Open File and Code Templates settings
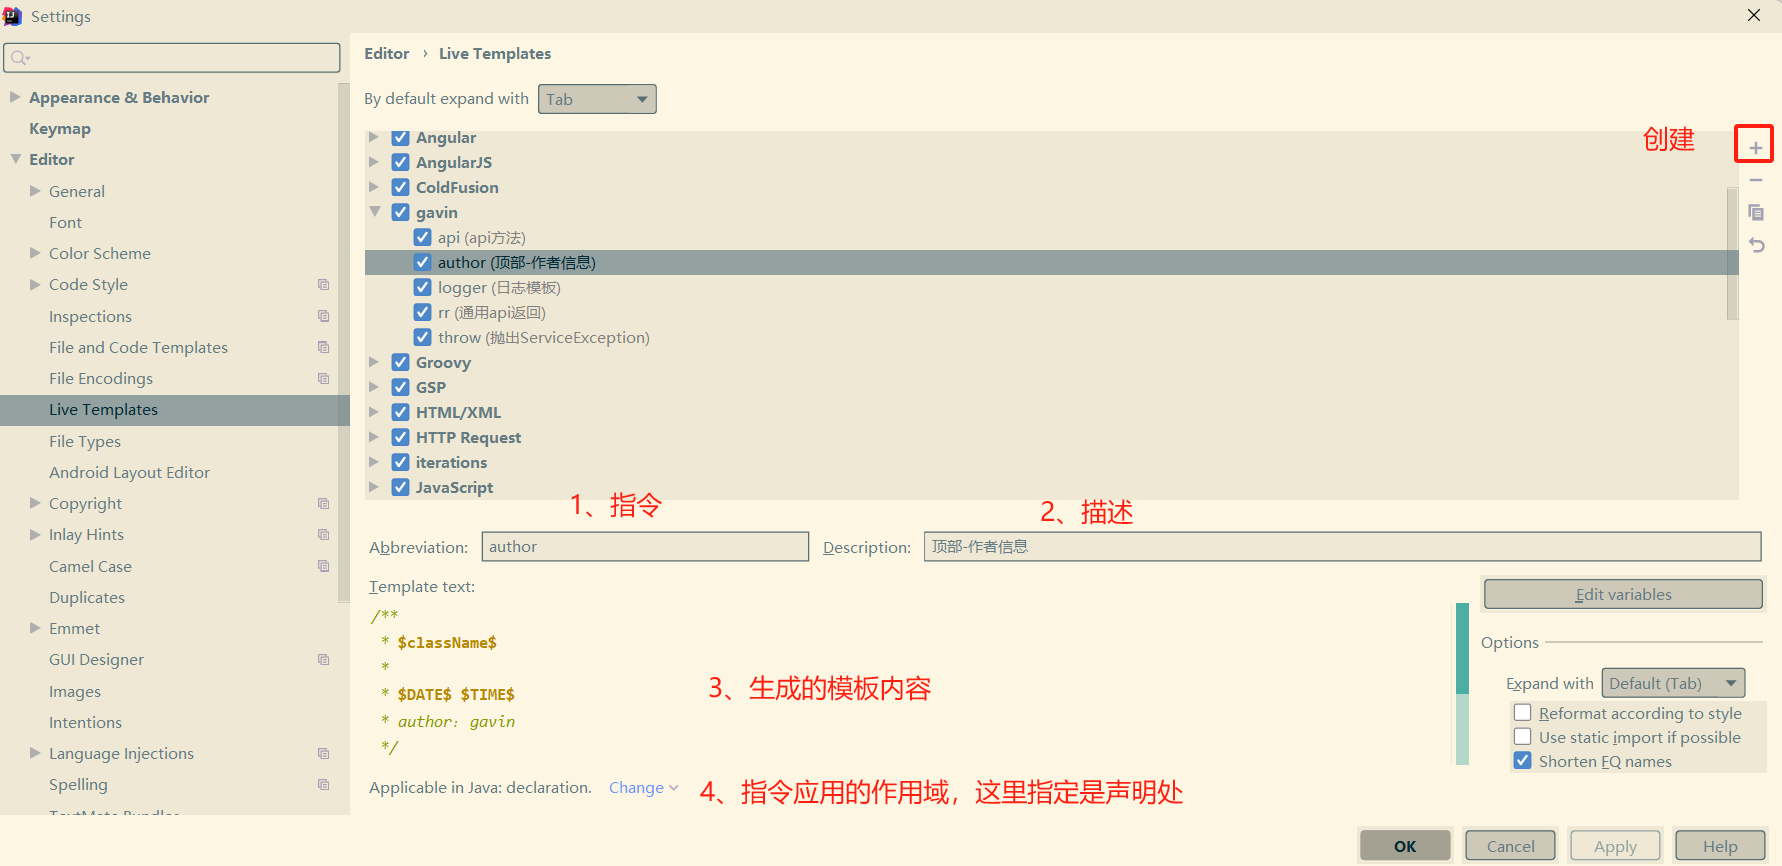The image size is (1782, 866). [x=138, y=347]
